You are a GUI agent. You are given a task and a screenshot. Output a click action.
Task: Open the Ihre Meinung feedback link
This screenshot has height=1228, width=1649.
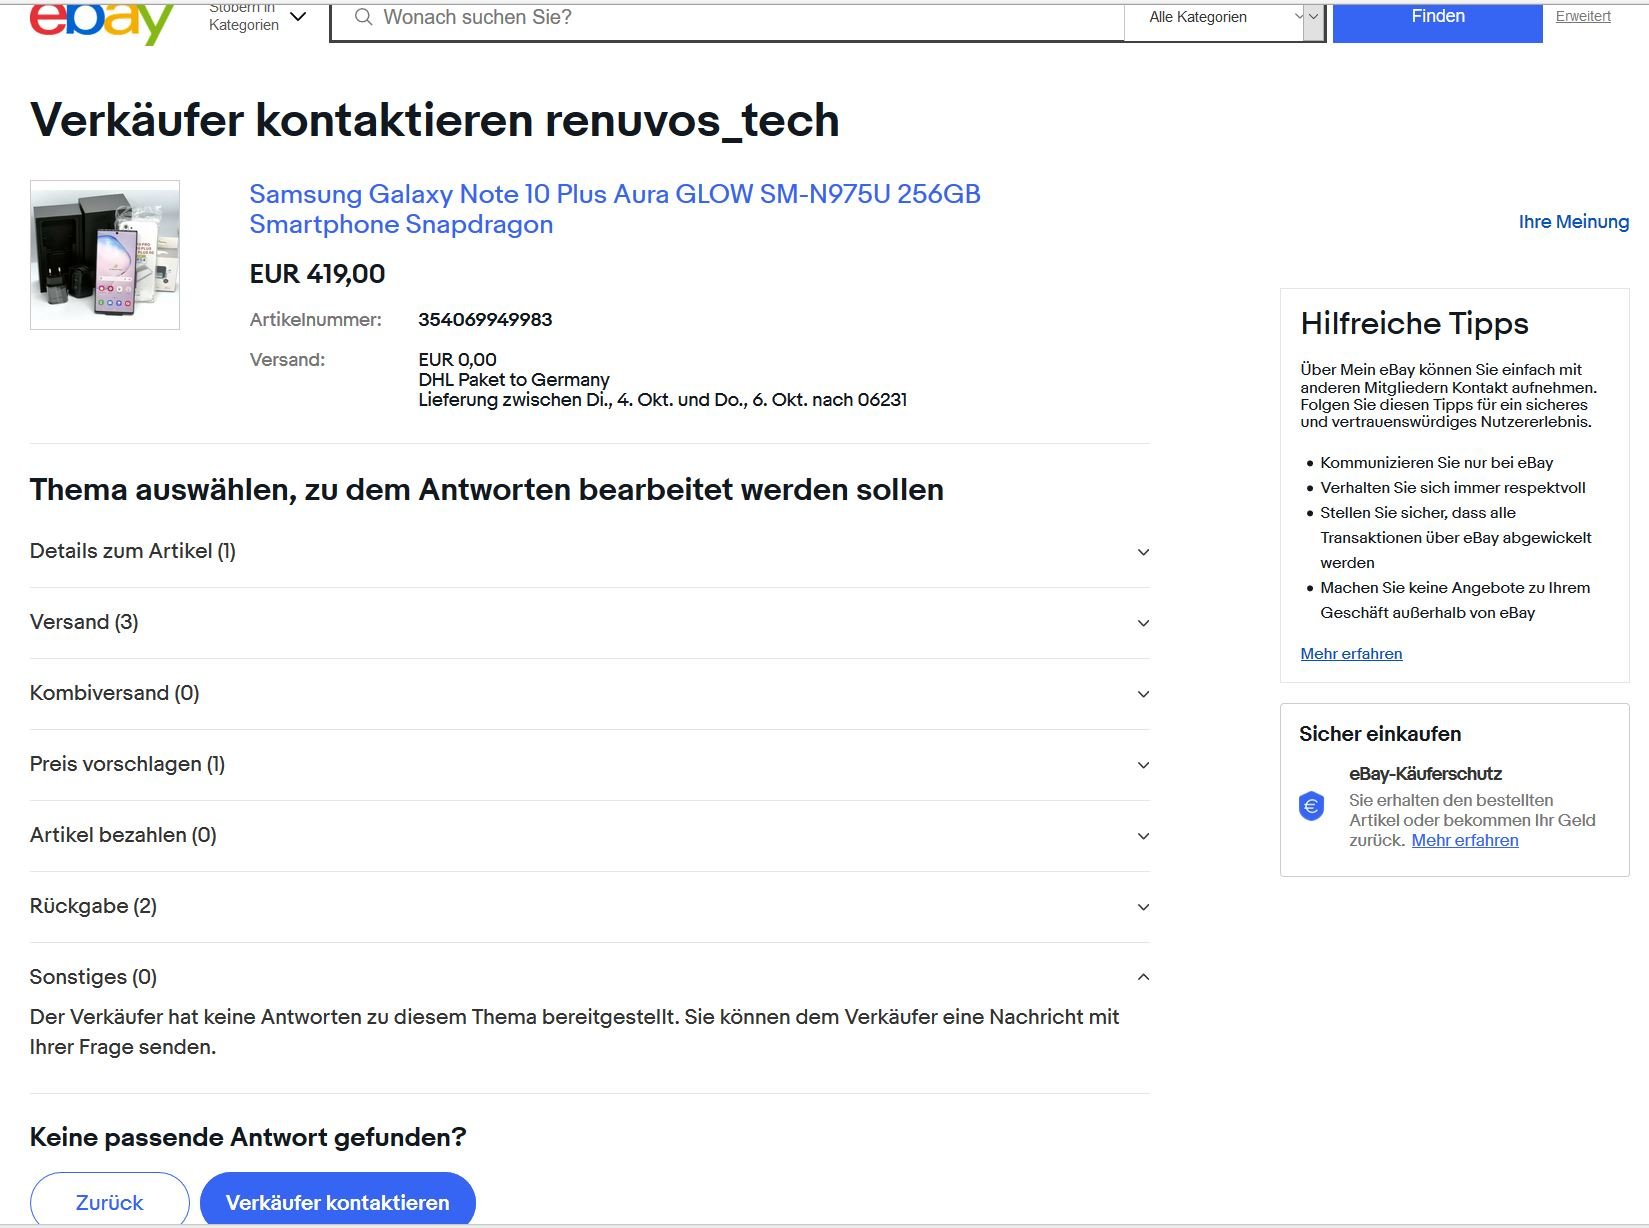[x=1573, y=222]
